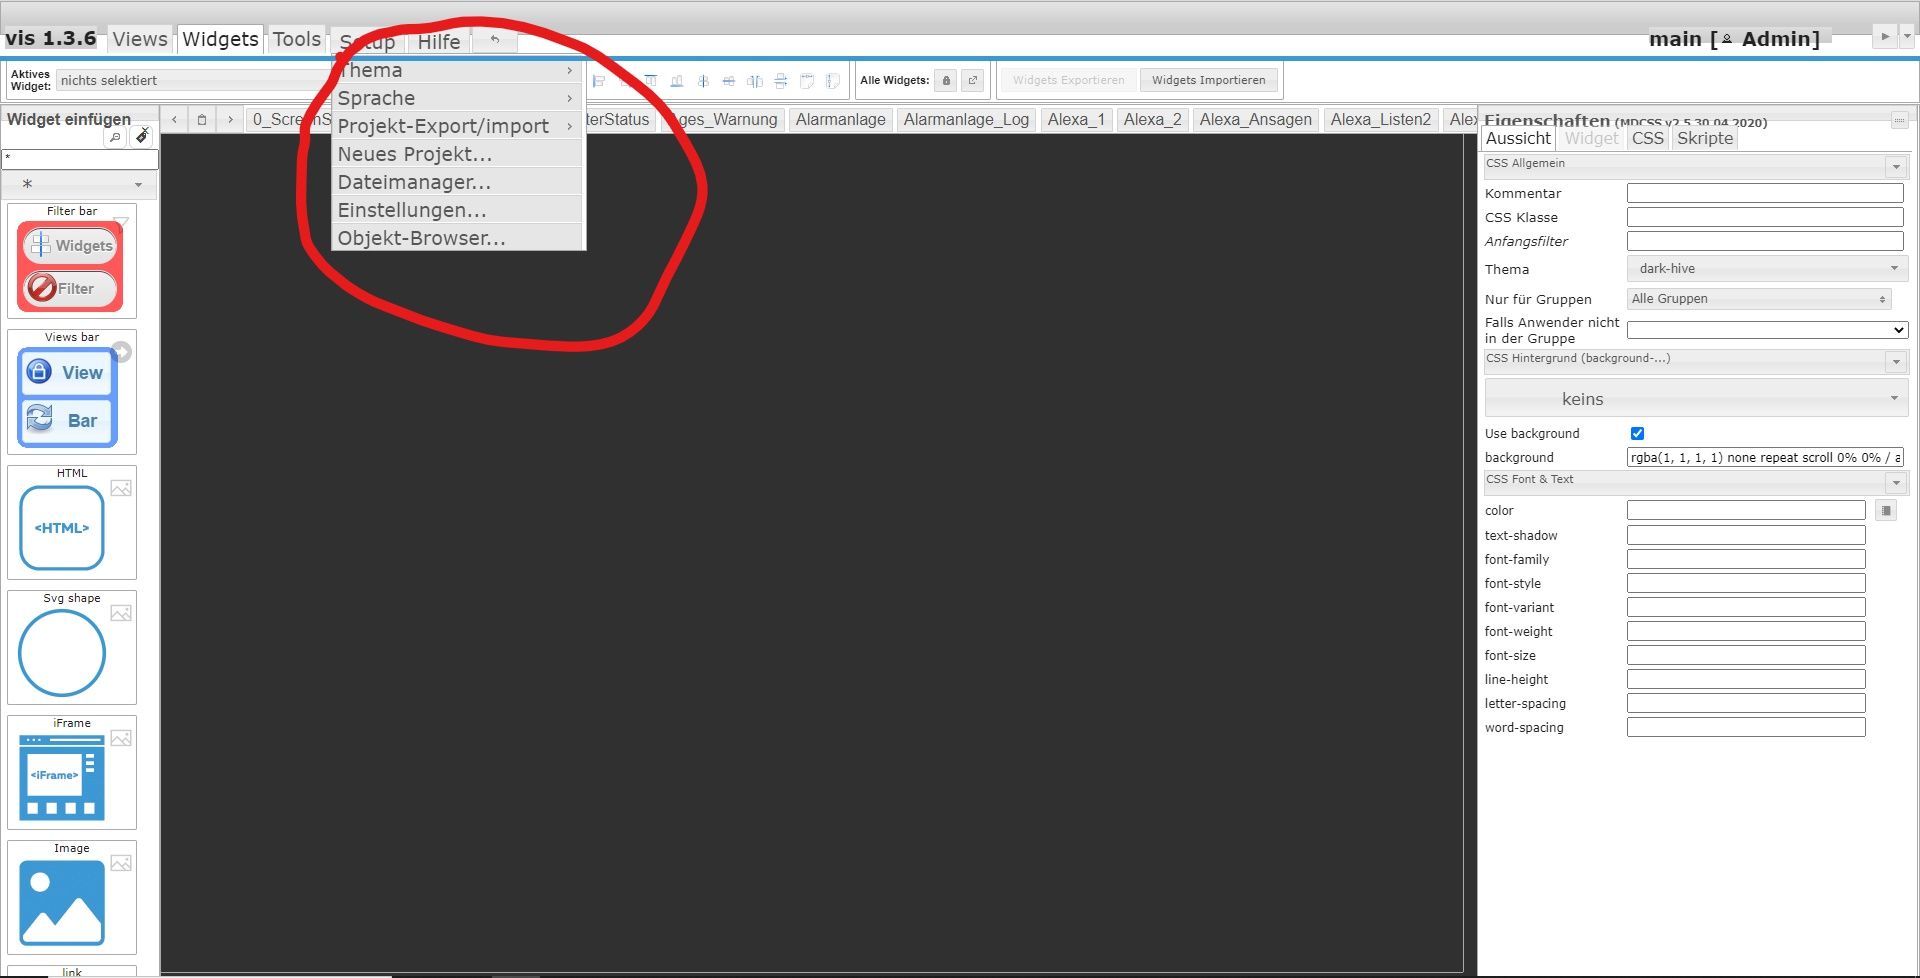Click the distribute widgets vertically icon
Image resolution: width=1920 pixels, height=978 pixels.
click(781, 81)
